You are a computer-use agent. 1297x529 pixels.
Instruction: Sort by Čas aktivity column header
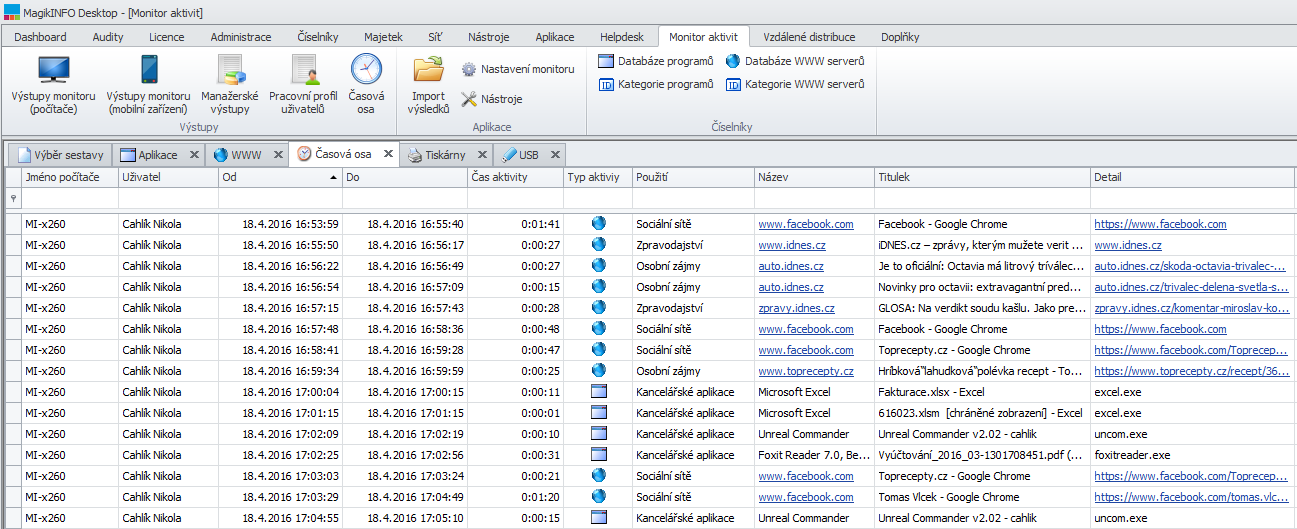(515, 177)
